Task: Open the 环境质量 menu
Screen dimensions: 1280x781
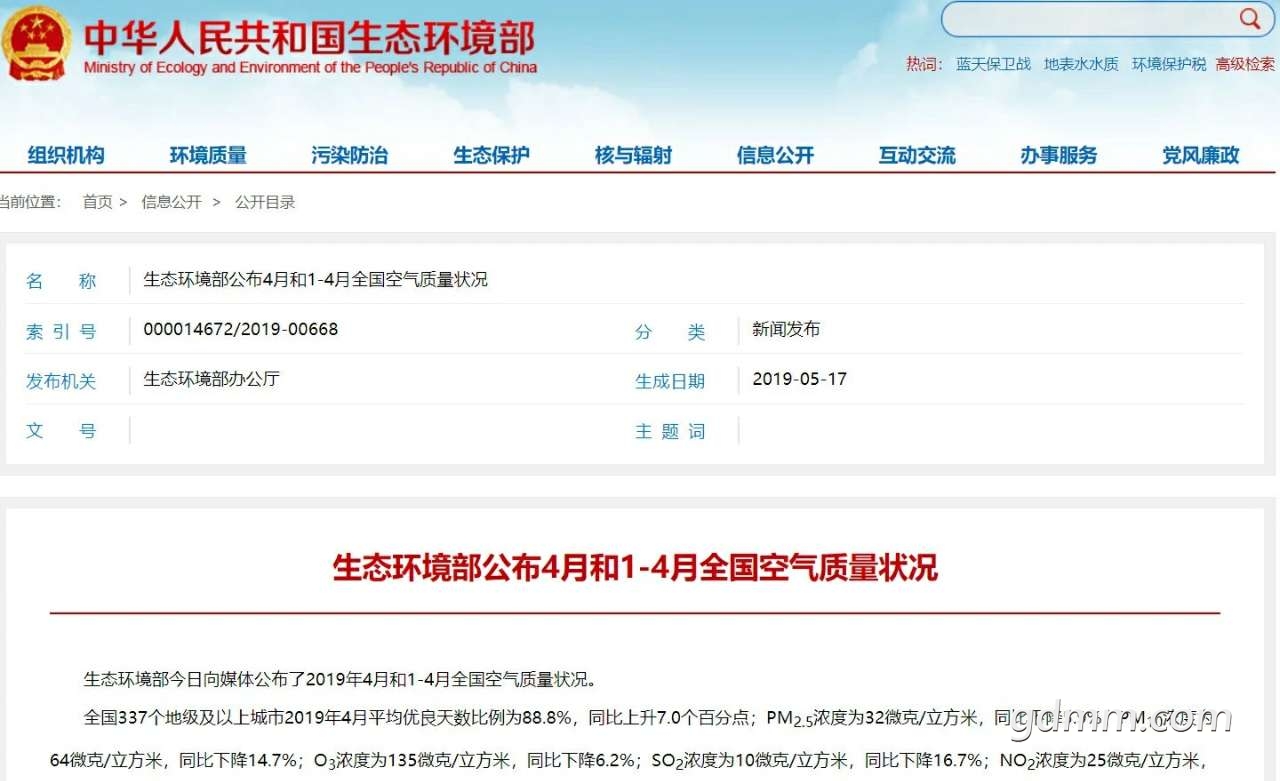Action: (x=208, y=155)
